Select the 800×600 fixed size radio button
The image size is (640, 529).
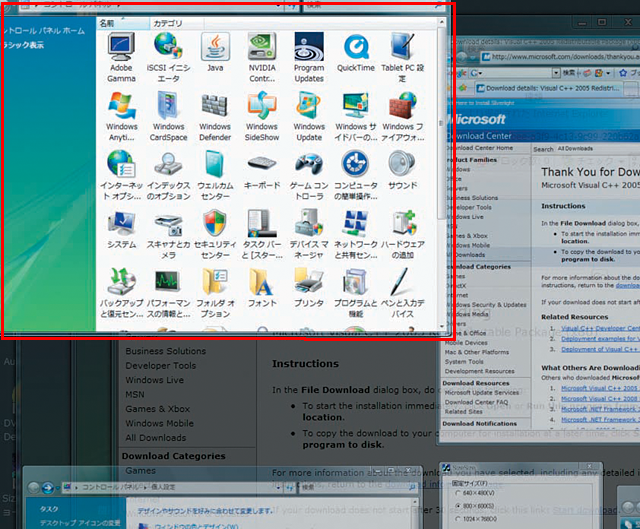click(458, 506)
